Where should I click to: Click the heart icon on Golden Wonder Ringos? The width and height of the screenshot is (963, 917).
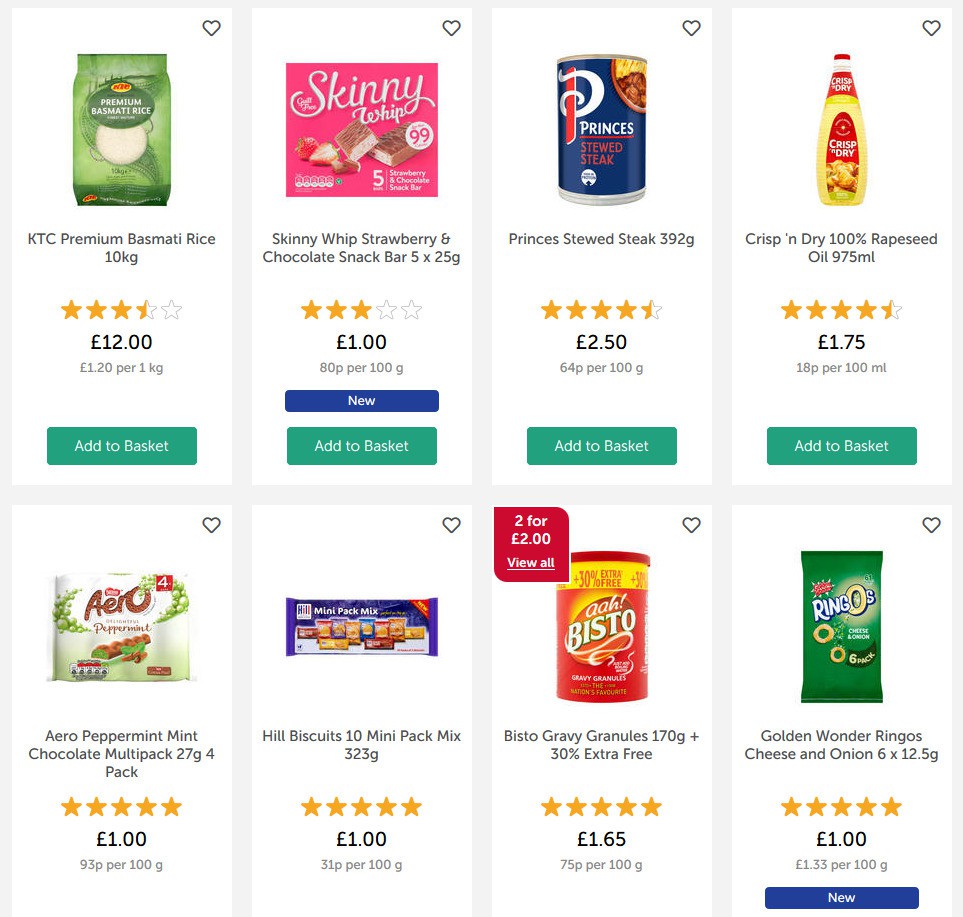[x=931, y=524]
